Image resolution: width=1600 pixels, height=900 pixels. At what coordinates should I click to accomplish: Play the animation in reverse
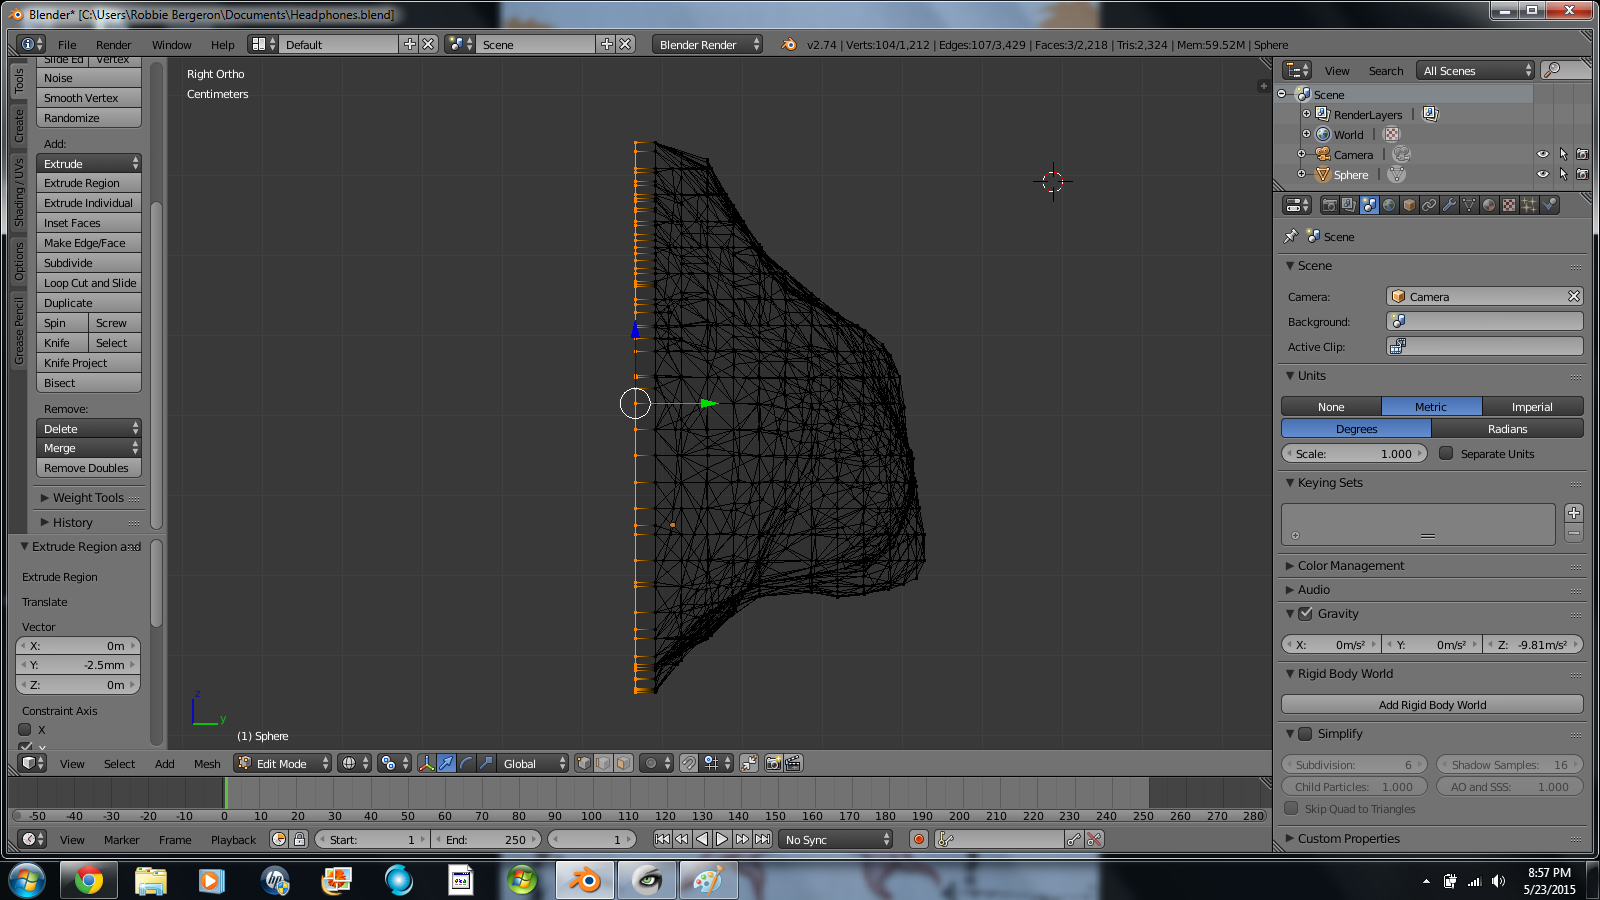(702, 839)
